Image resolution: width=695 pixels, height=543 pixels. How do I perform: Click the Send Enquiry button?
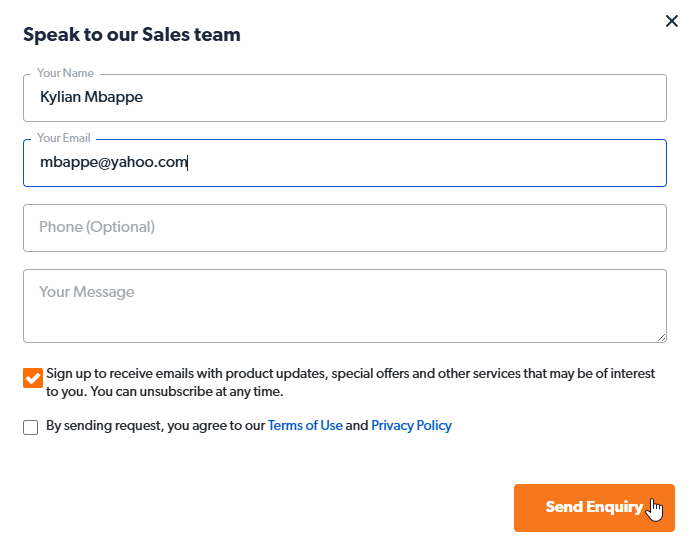[x=594, y=508]
